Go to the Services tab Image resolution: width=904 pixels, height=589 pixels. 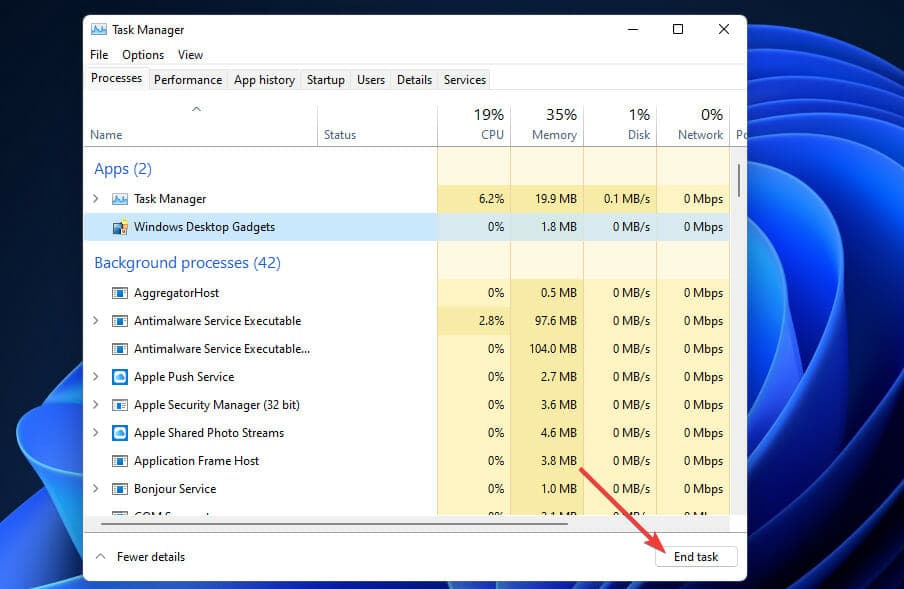click(x=465, y=80)
